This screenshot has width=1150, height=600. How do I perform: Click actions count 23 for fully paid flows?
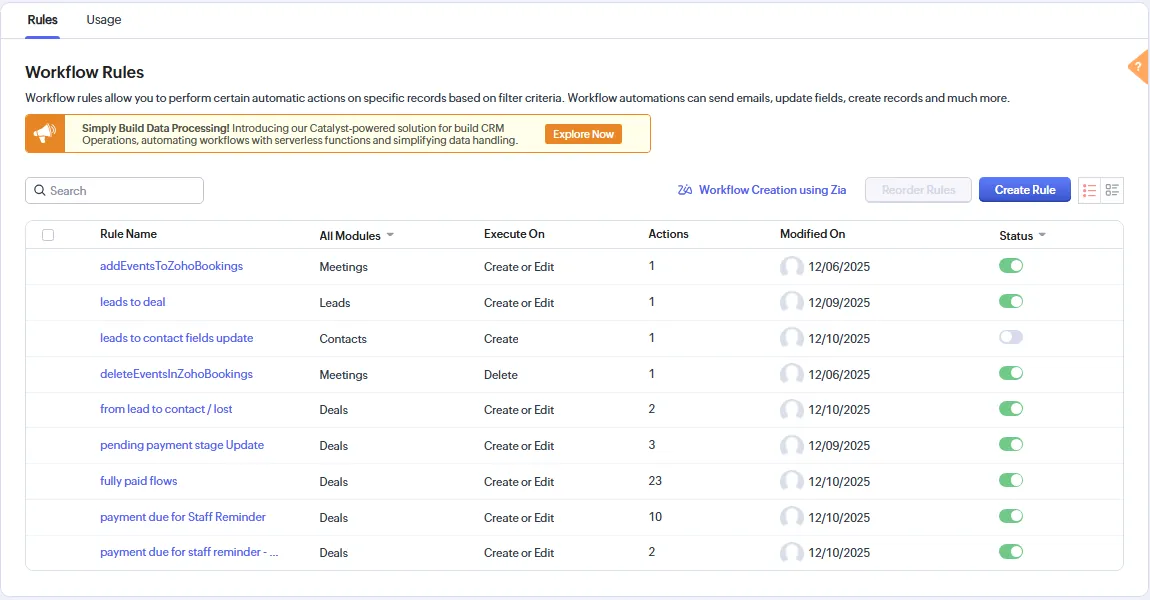pos(655,481)
